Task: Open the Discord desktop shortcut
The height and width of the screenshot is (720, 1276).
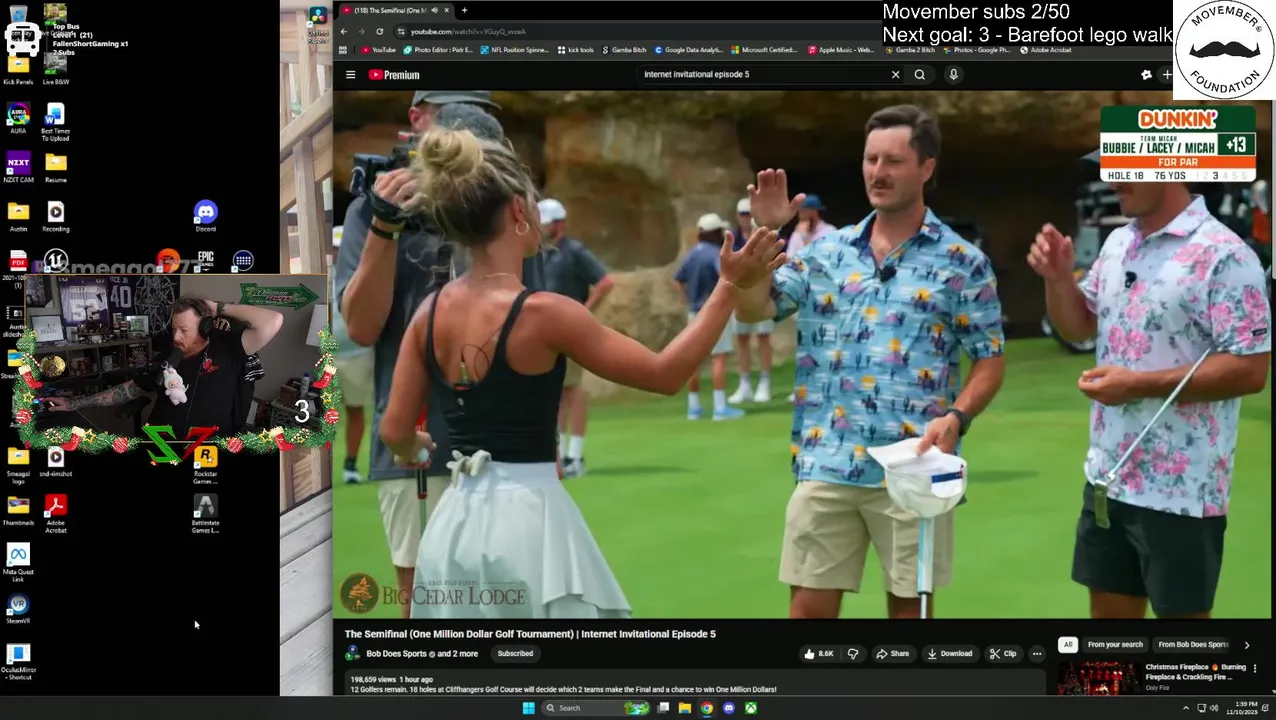Action: [x=205, y=215]
